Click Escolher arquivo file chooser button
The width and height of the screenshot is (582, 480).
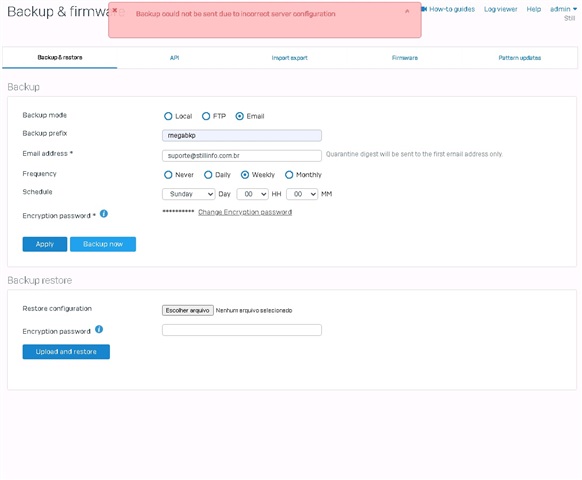(x=187, y=310)
